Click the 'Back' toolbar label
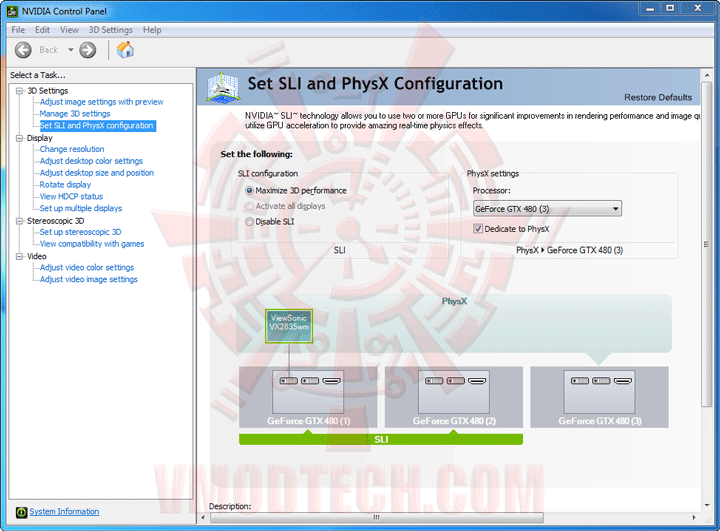Image resolution: width=720 pixels, height=531 pixels. [x=48, y=50]
